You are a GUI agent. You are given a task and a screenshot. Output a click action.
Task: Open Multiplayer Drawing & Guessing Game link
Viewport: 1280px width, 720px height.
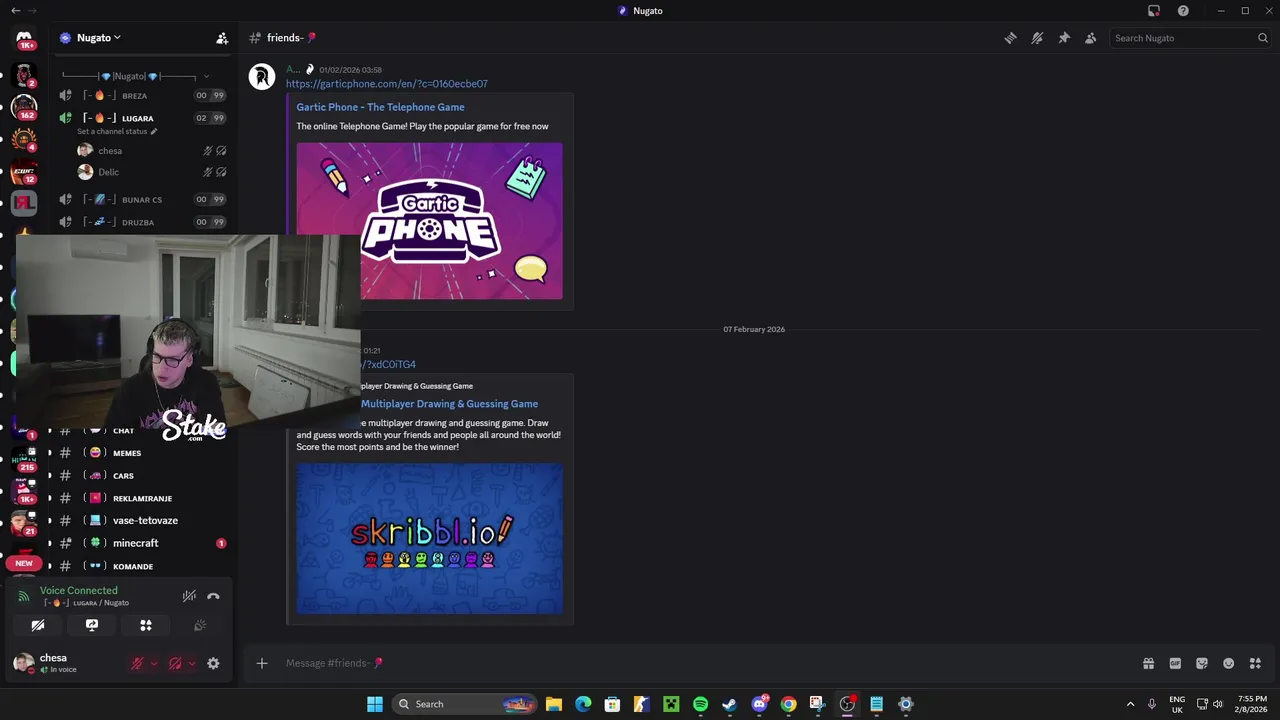449,404
